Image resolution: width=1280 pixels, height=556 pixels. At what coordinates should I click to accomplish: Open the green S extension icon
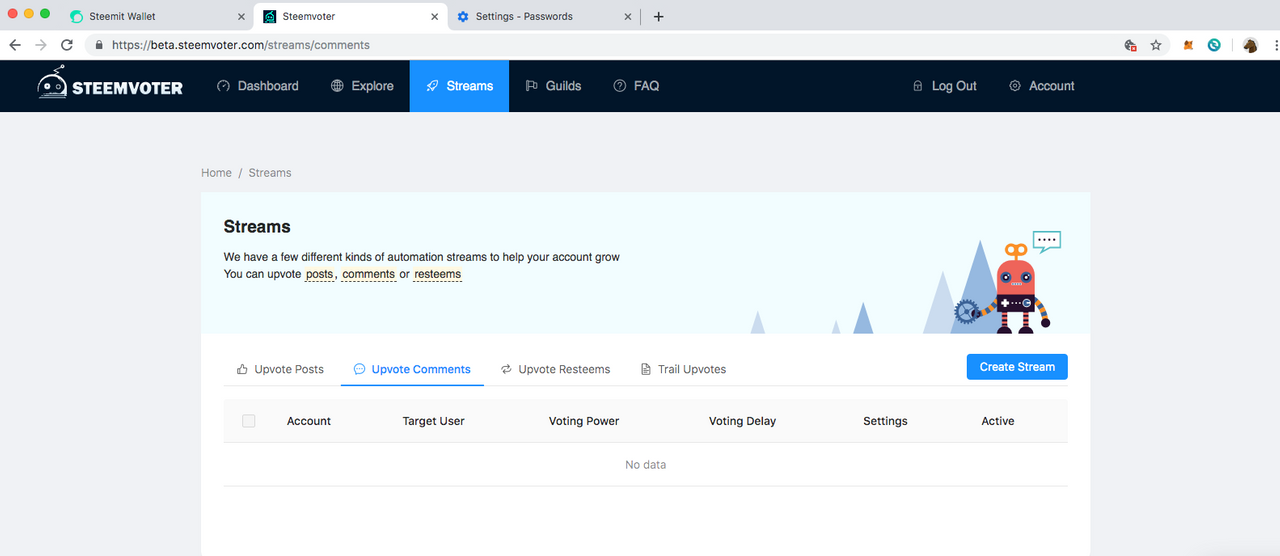point(1214,45)
